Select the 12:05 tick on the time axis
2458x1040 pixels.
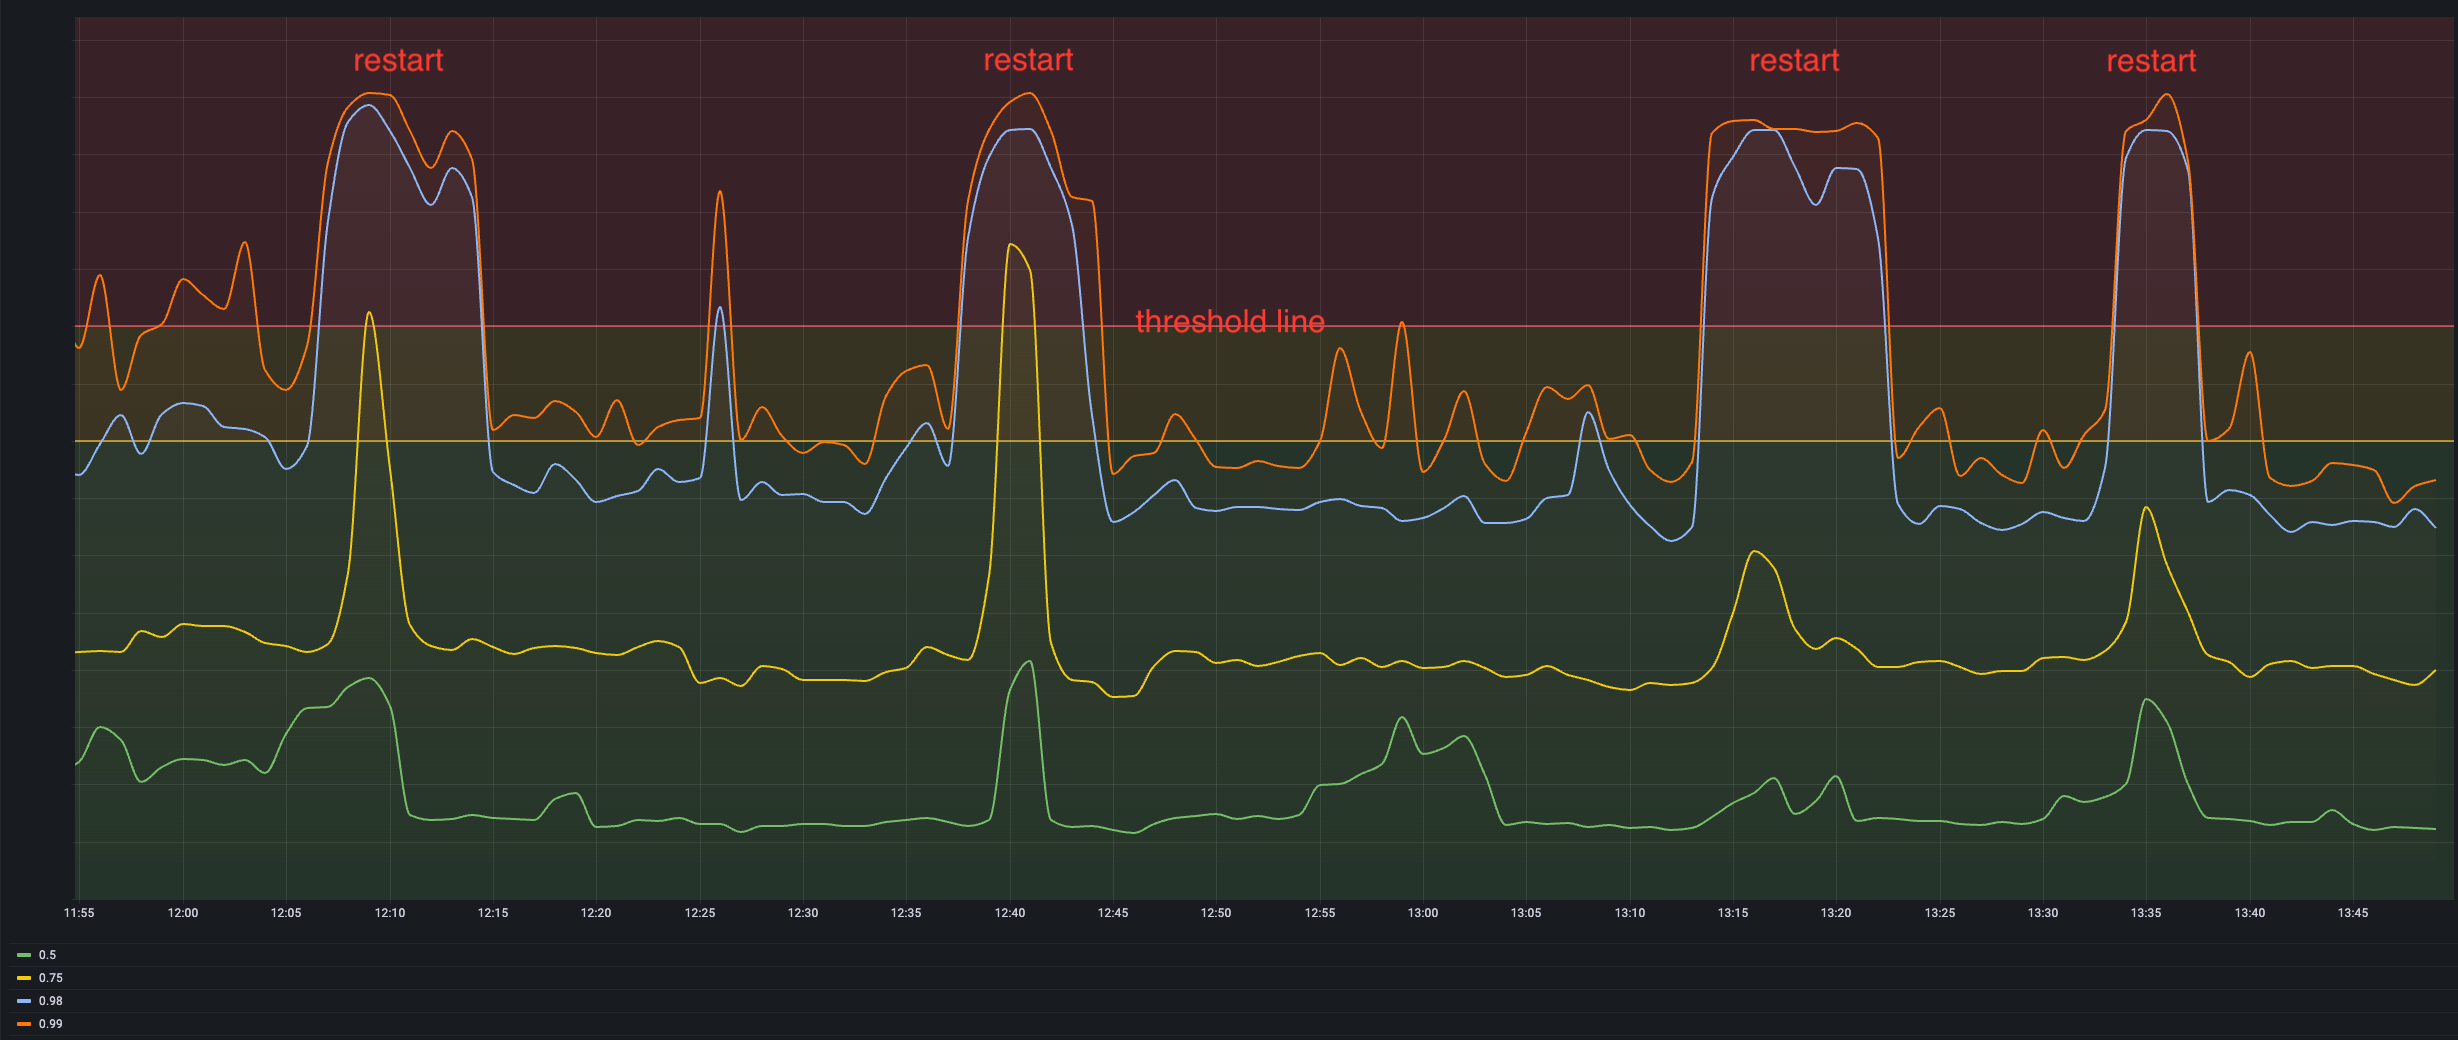pos(286,913)
